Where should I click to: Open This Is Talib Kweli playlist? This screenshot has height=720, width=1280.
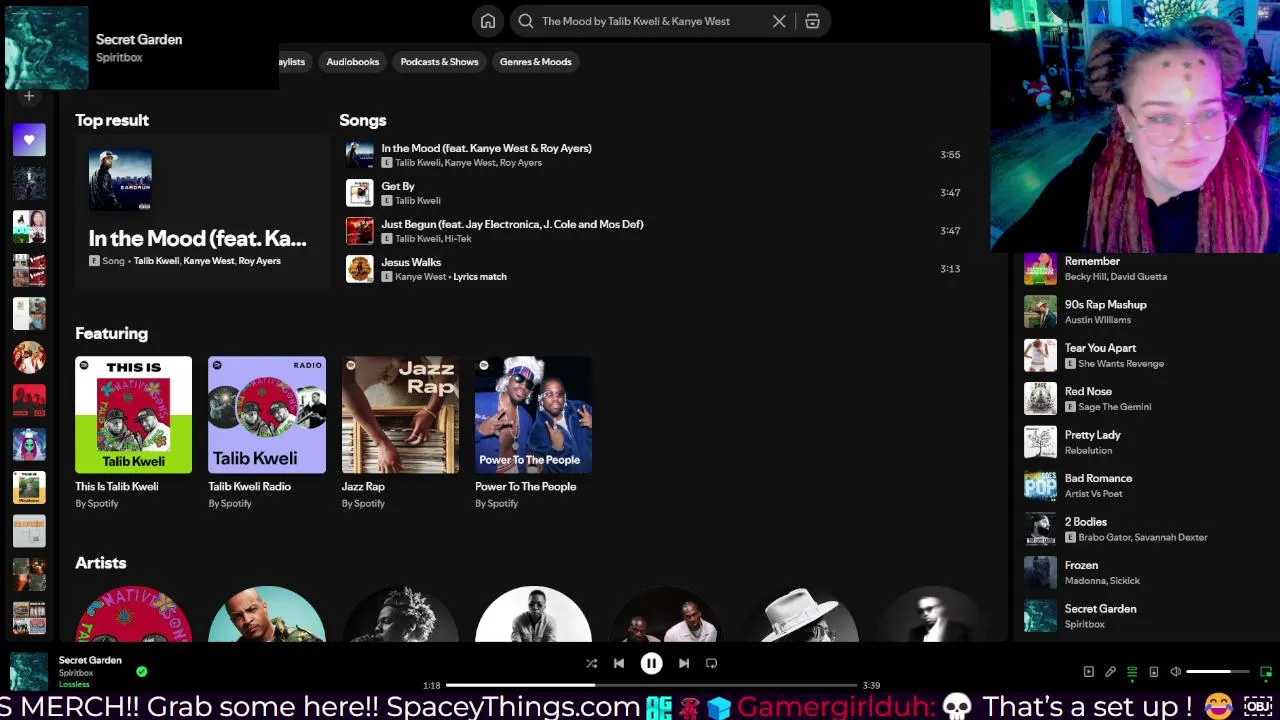click(133, 432)
